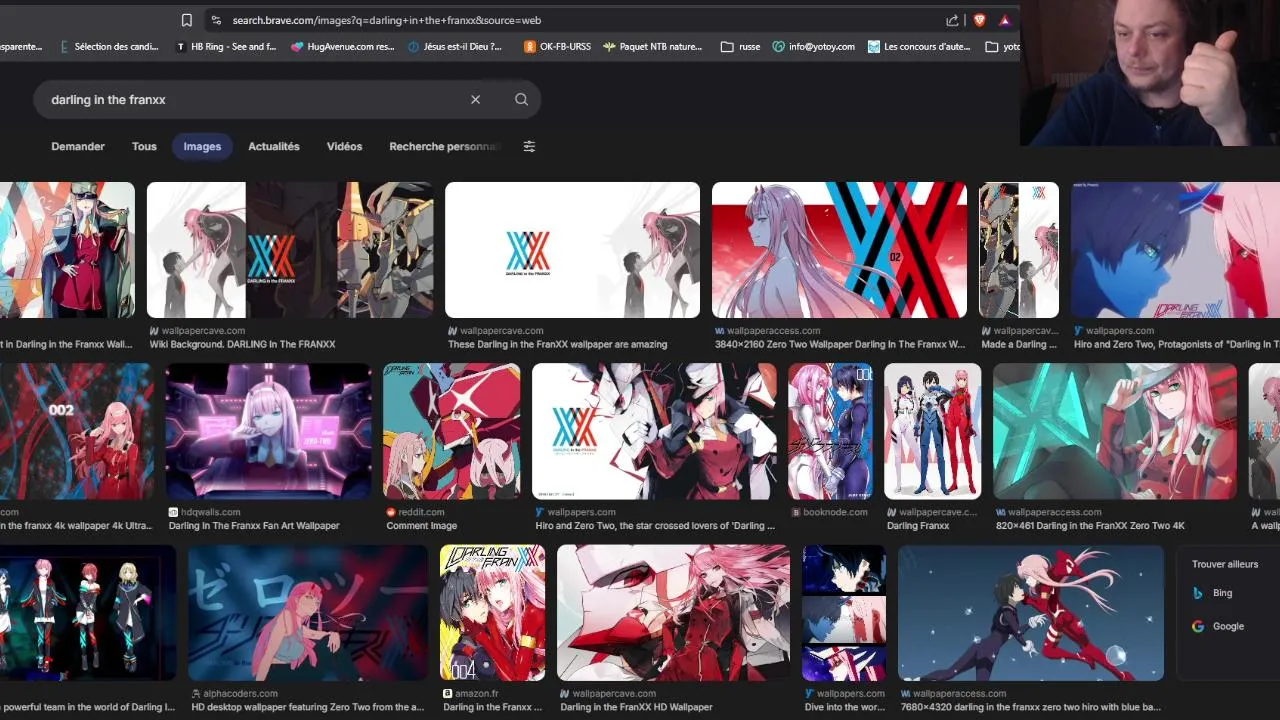Click the powerful team four characters thumbnail
Viewport: 1280px width, 720px height.
pyautogui.click(x=88, y=613)
